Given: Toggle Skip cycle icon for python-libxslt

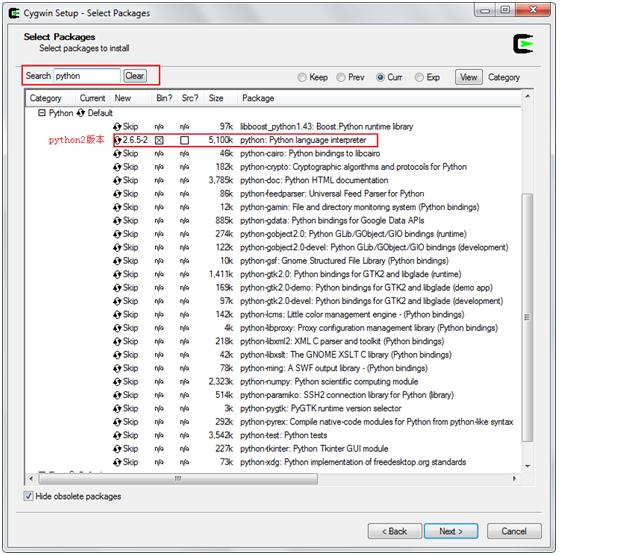Looking at the screenshot, I should 118,355.
